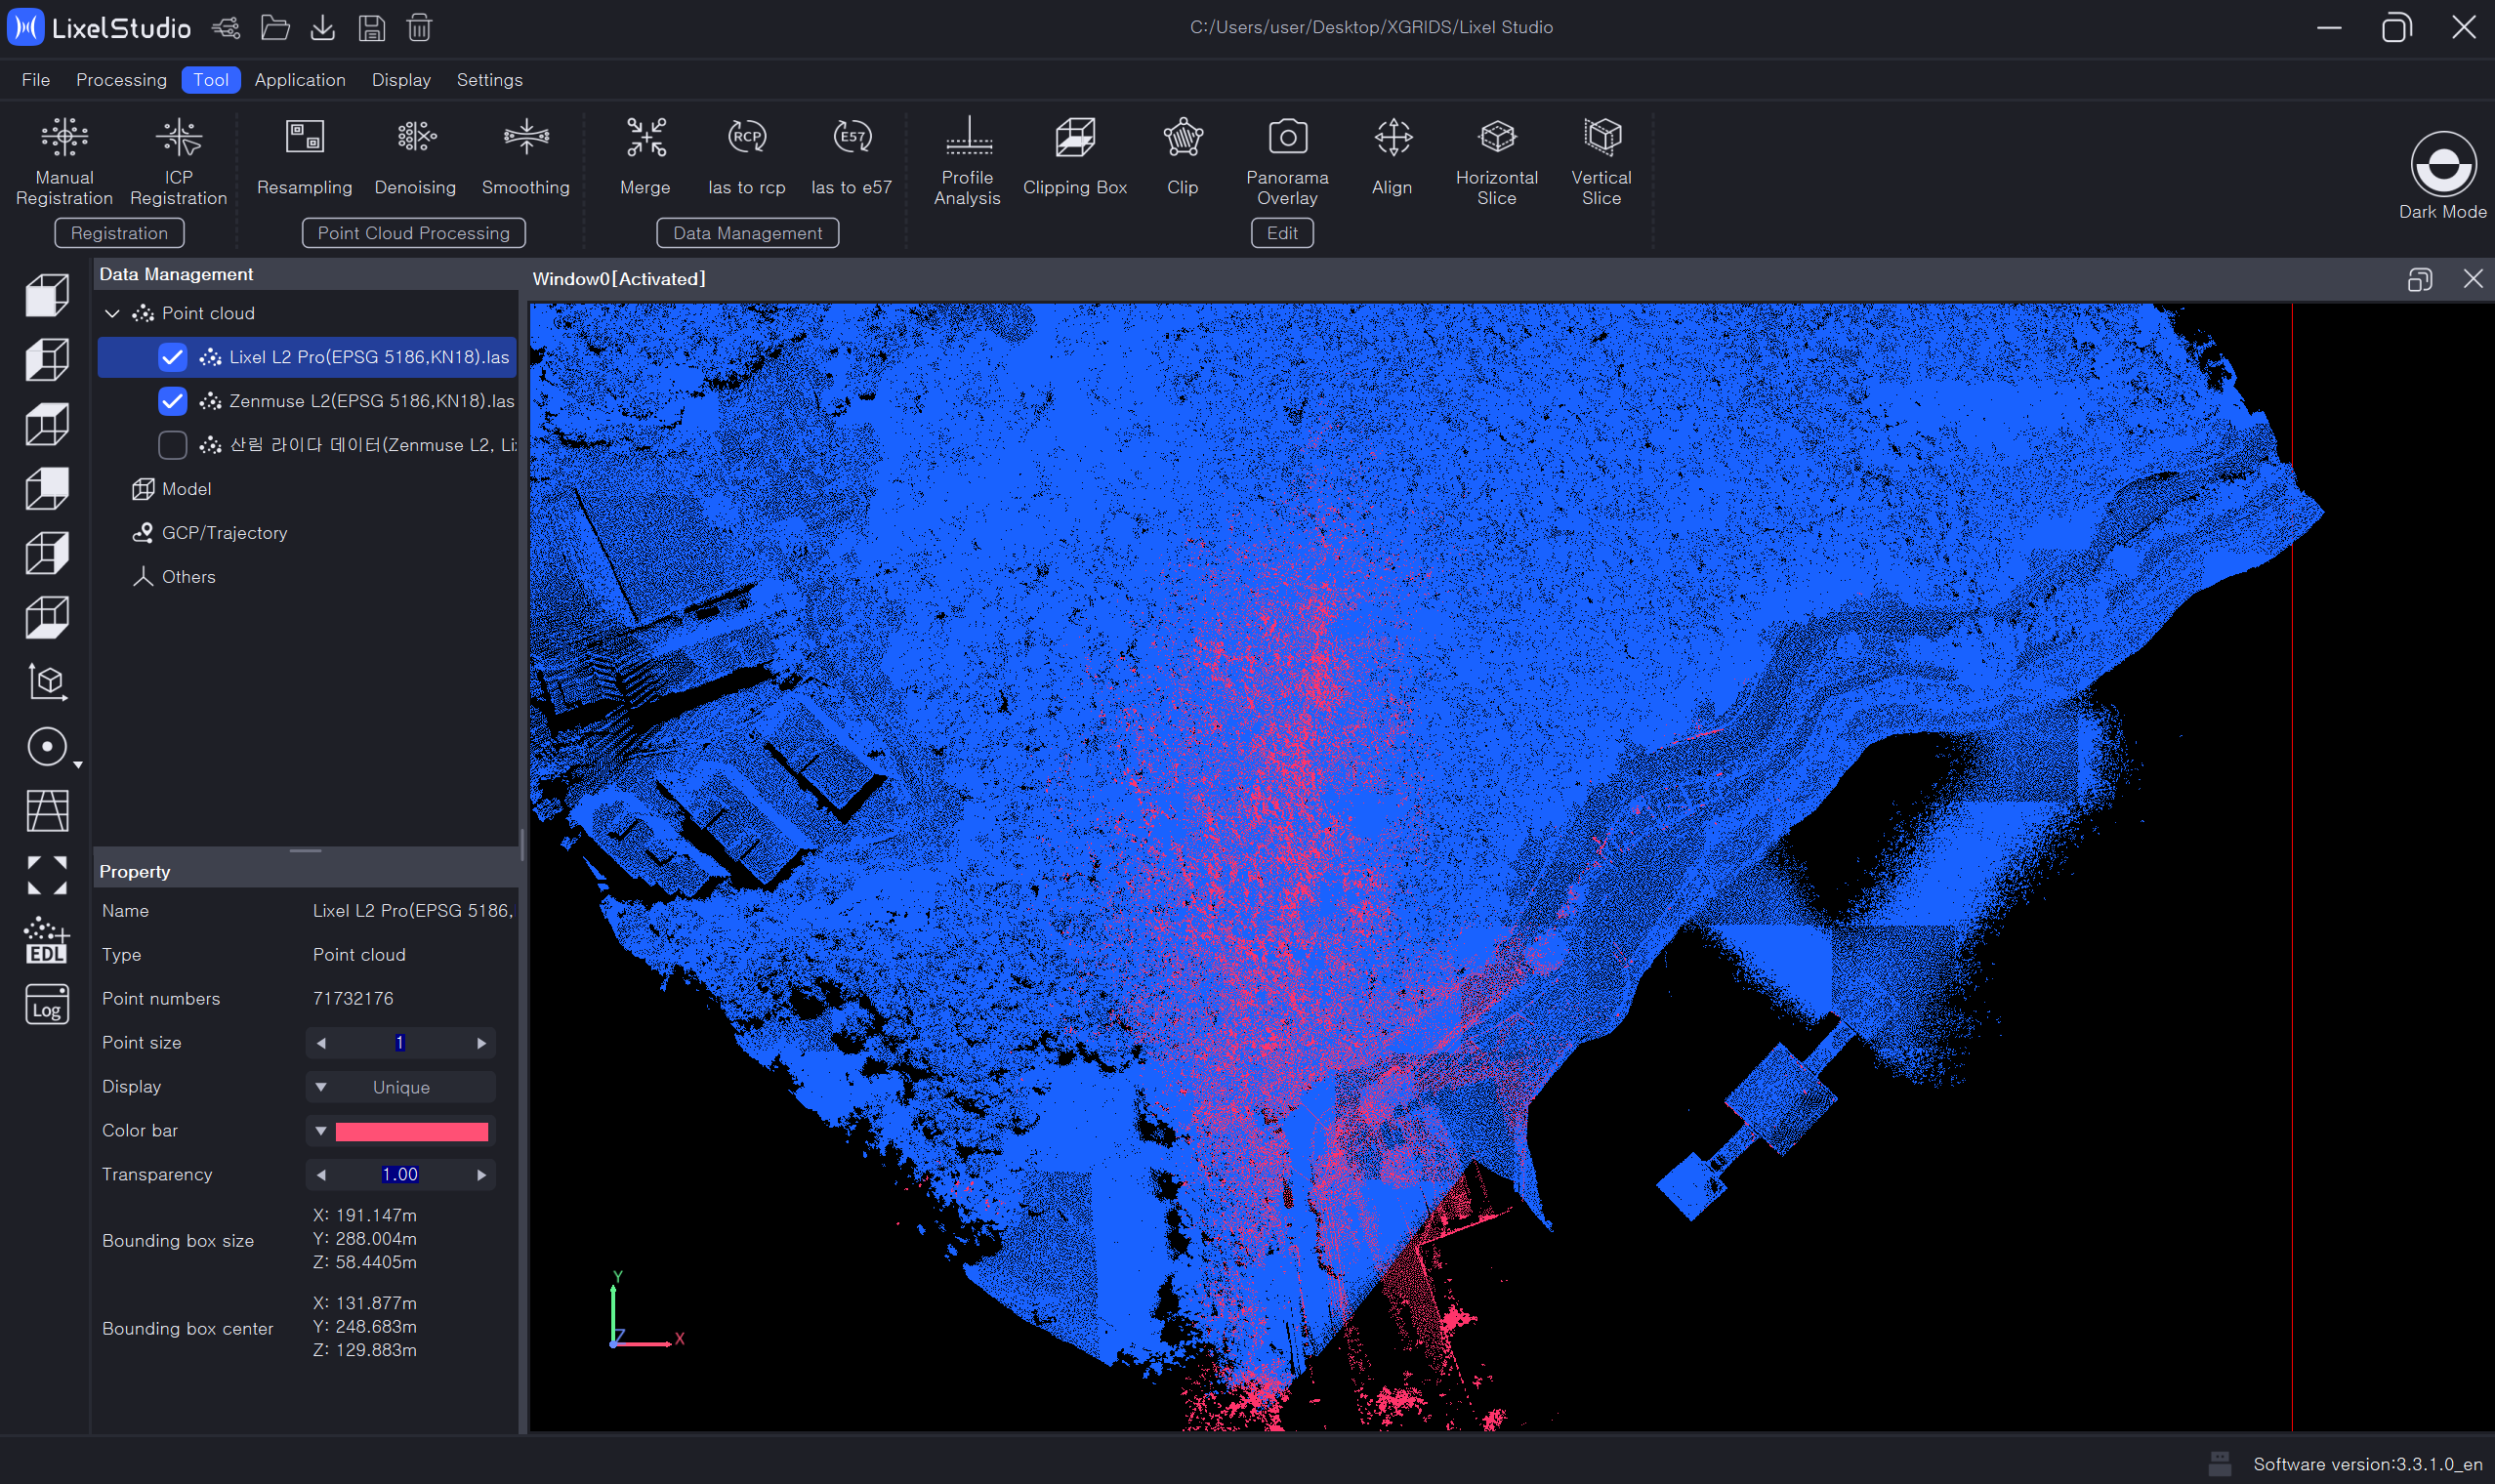Toggle Dark Mode switch
Image resolution: width=2495 pixels, height=1484 pixels.
point(2442,165)
